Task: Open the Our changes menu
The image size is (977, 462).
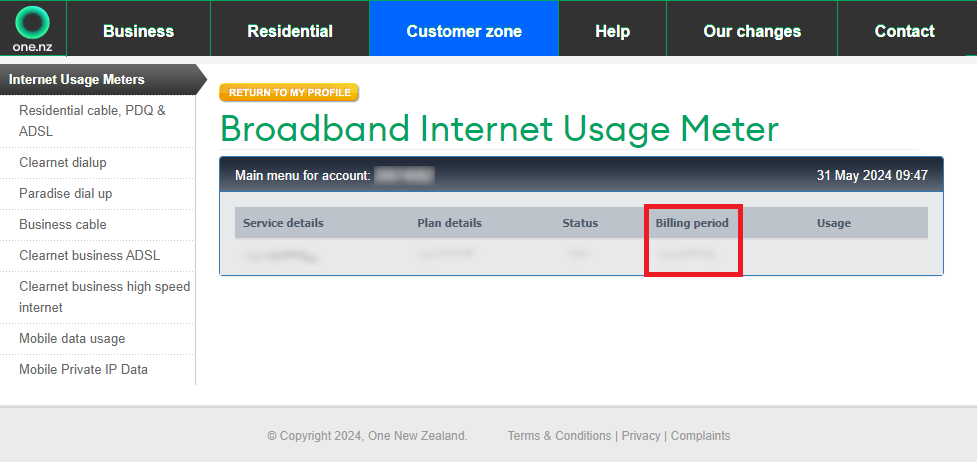Action: (752, 31)
